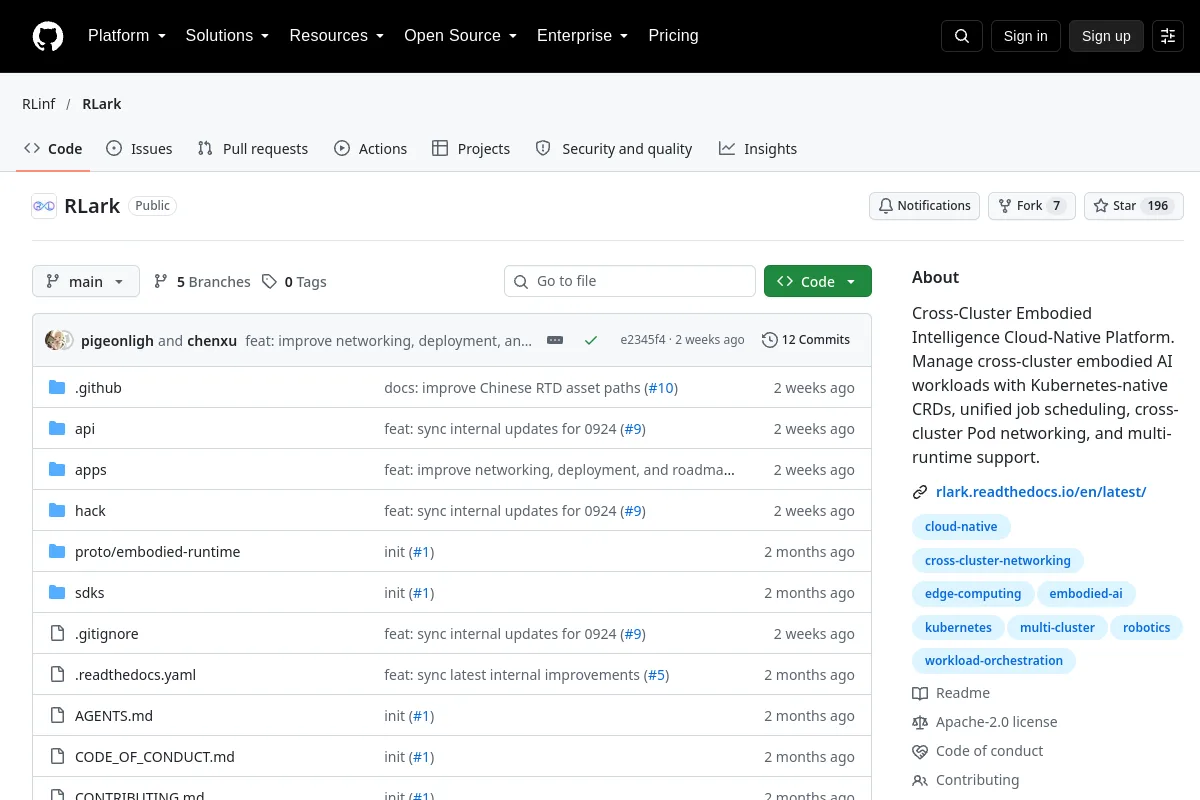Viewport: 1200px width, 800px height.
Task: Star the RLark repository
Action: tap(1134, 206)
